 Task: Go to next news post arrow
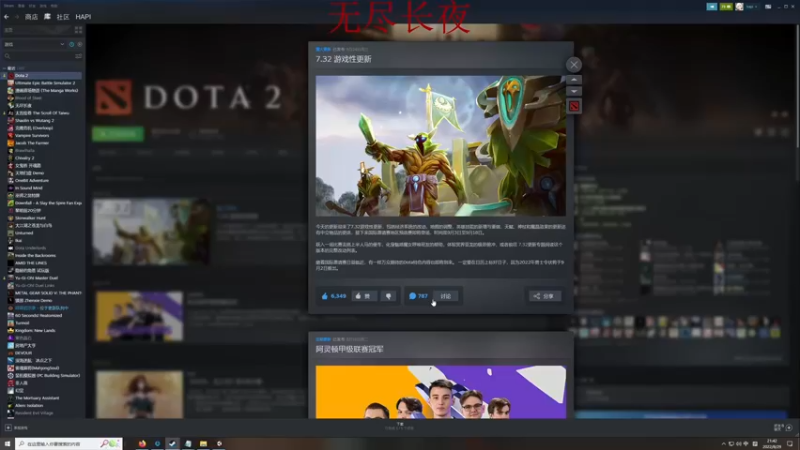click(573, 91)
